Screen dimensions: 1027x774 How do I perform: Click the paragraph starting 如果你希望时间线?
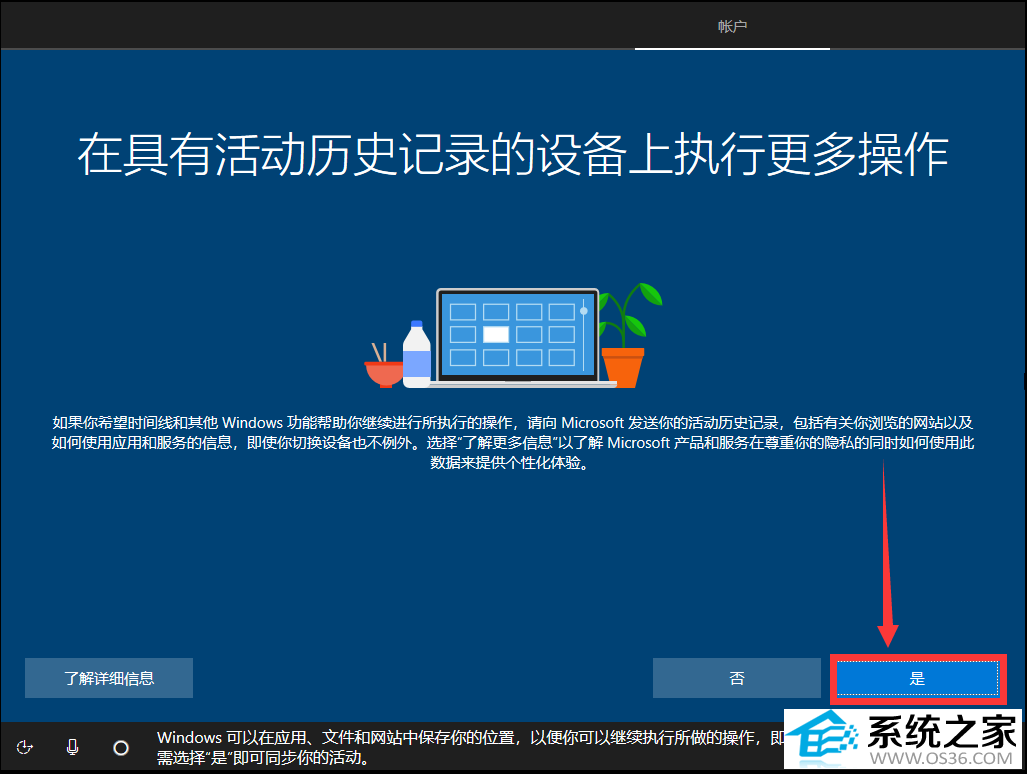coord(513,443)
